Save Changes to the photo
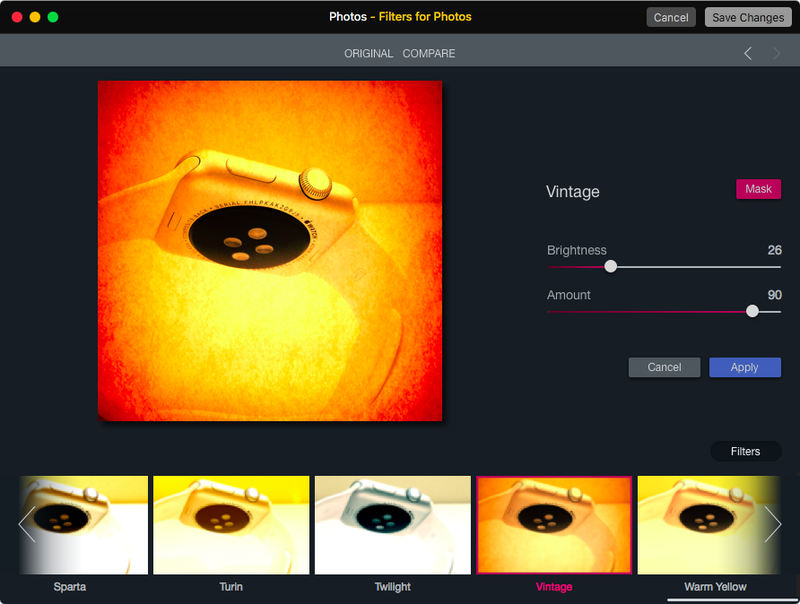This screenshot has height=604, width=800. 748,17
